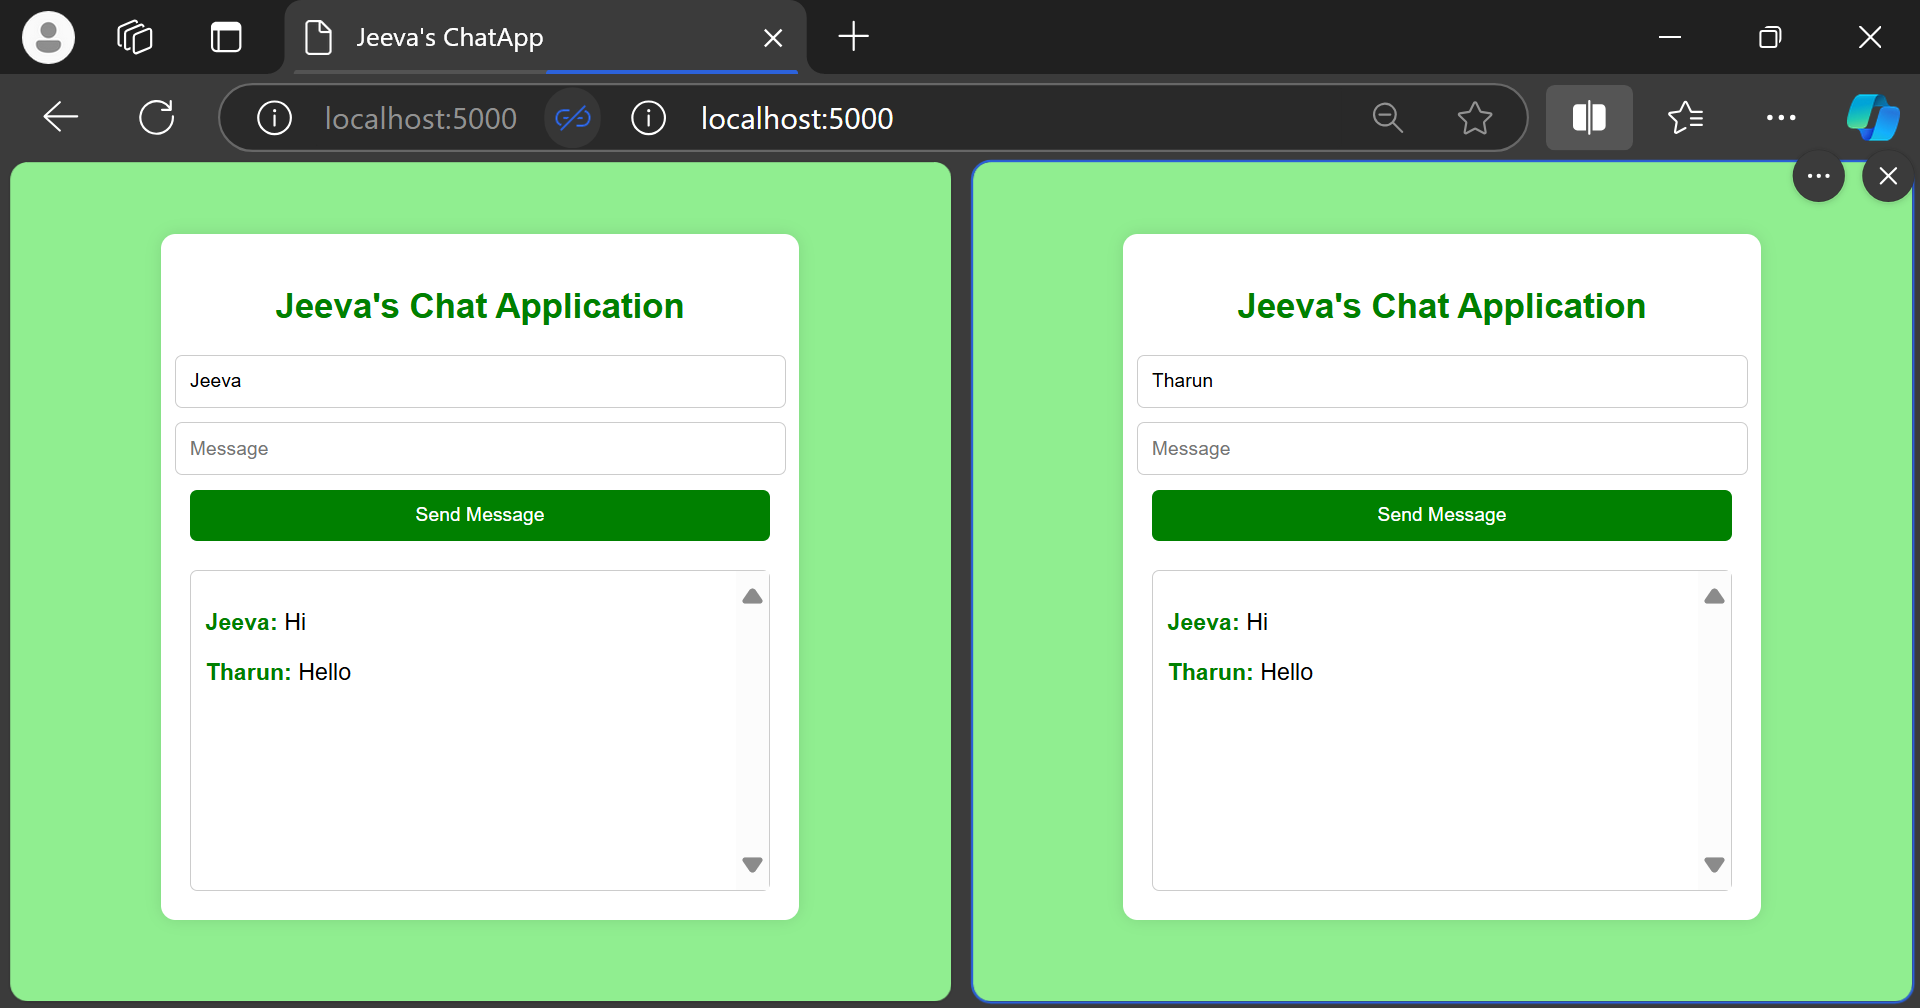
Task: Click 'Jeeva: Hi' message in right pane
Action: 1218,622
